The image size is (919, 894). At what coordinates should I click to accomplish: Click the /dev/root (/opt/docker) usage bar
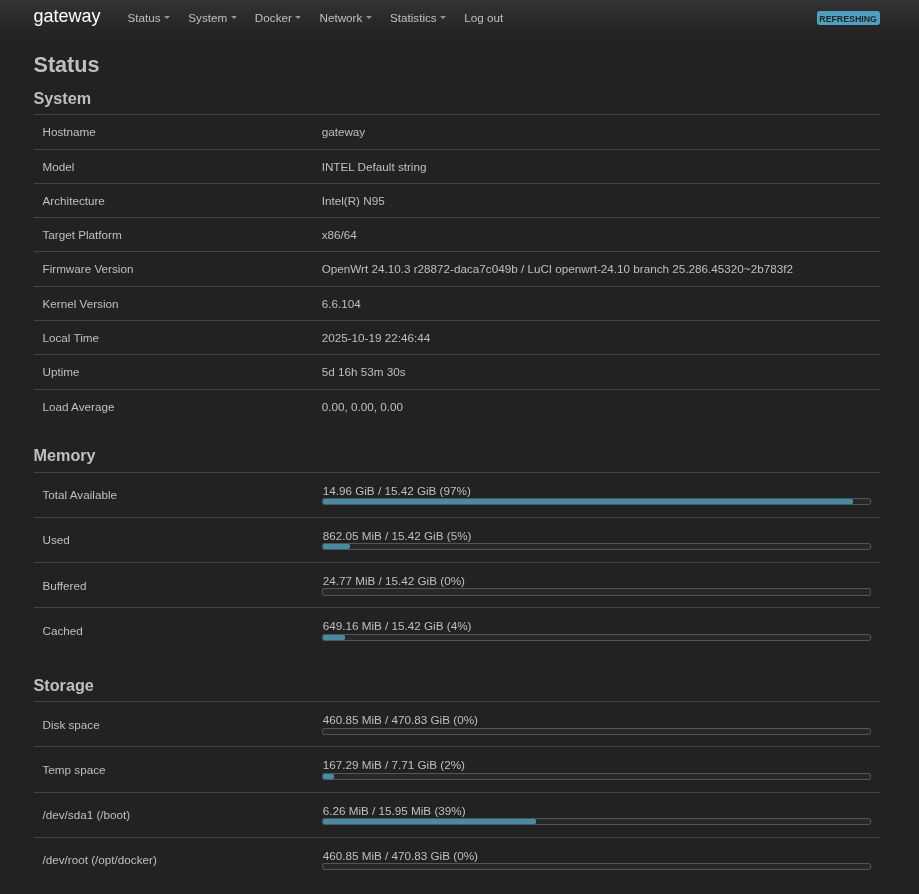point(596,866)
